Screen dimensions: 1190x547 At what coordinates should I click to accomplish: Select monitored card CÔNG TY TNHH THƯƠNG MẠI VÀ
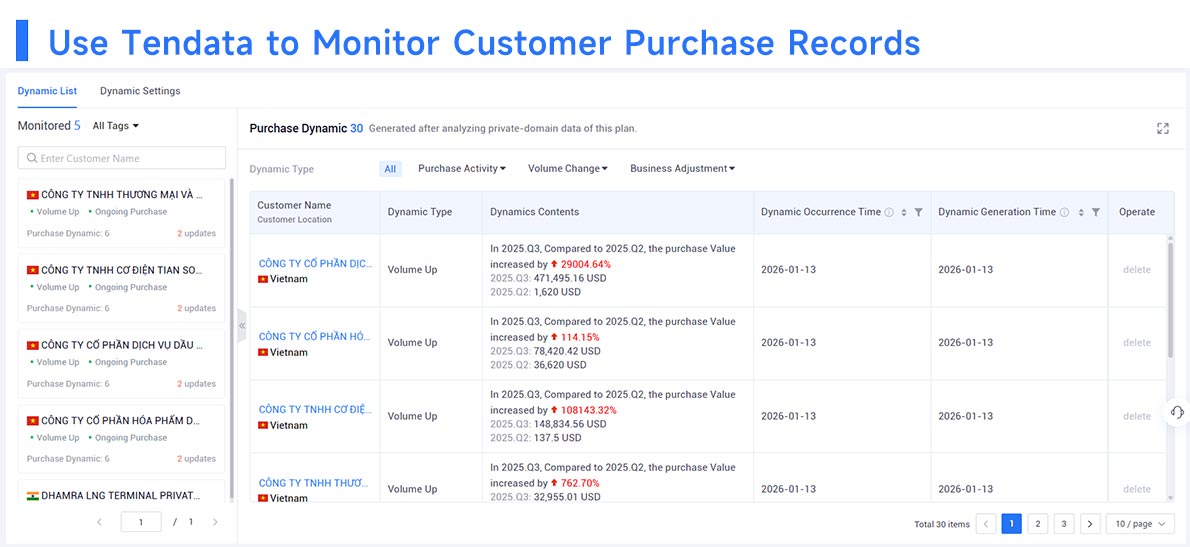coord(121,213)
